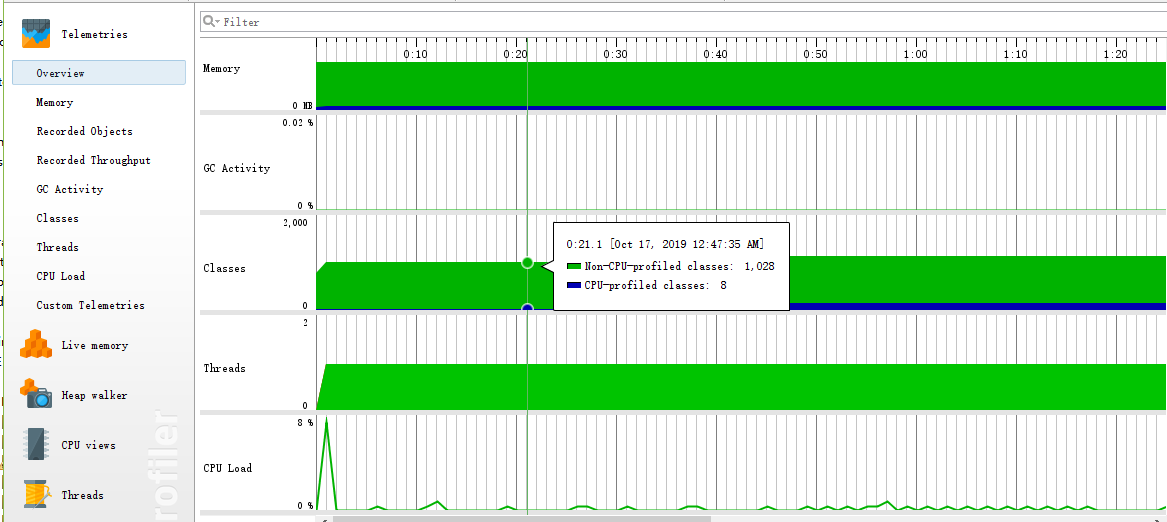Click the Threads graph row label
This screenshot has width=1167, height=522.
tap(225, 368)
